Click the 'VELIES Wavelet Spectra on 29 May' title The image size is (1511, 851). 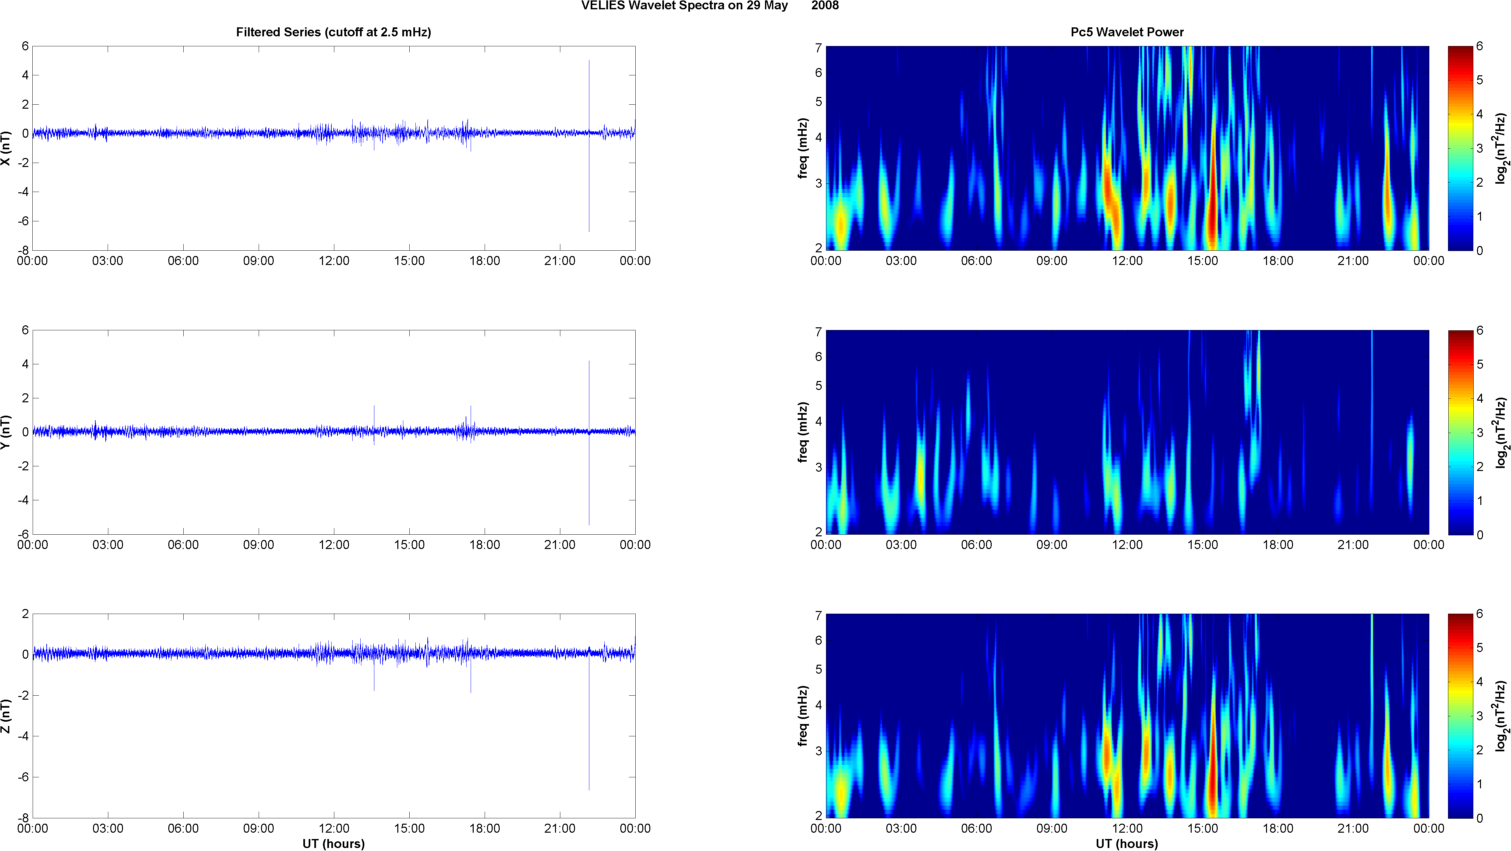coord(684,6)
